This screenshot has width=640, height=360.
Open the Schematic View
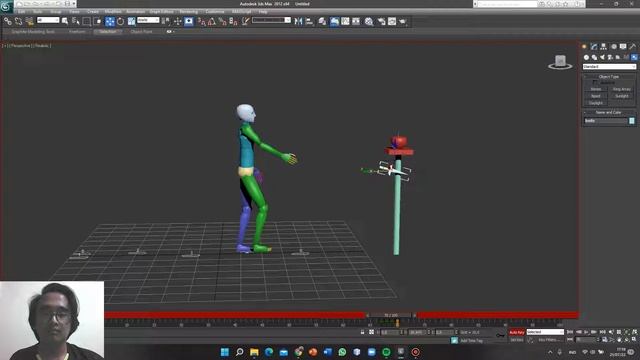356,21
